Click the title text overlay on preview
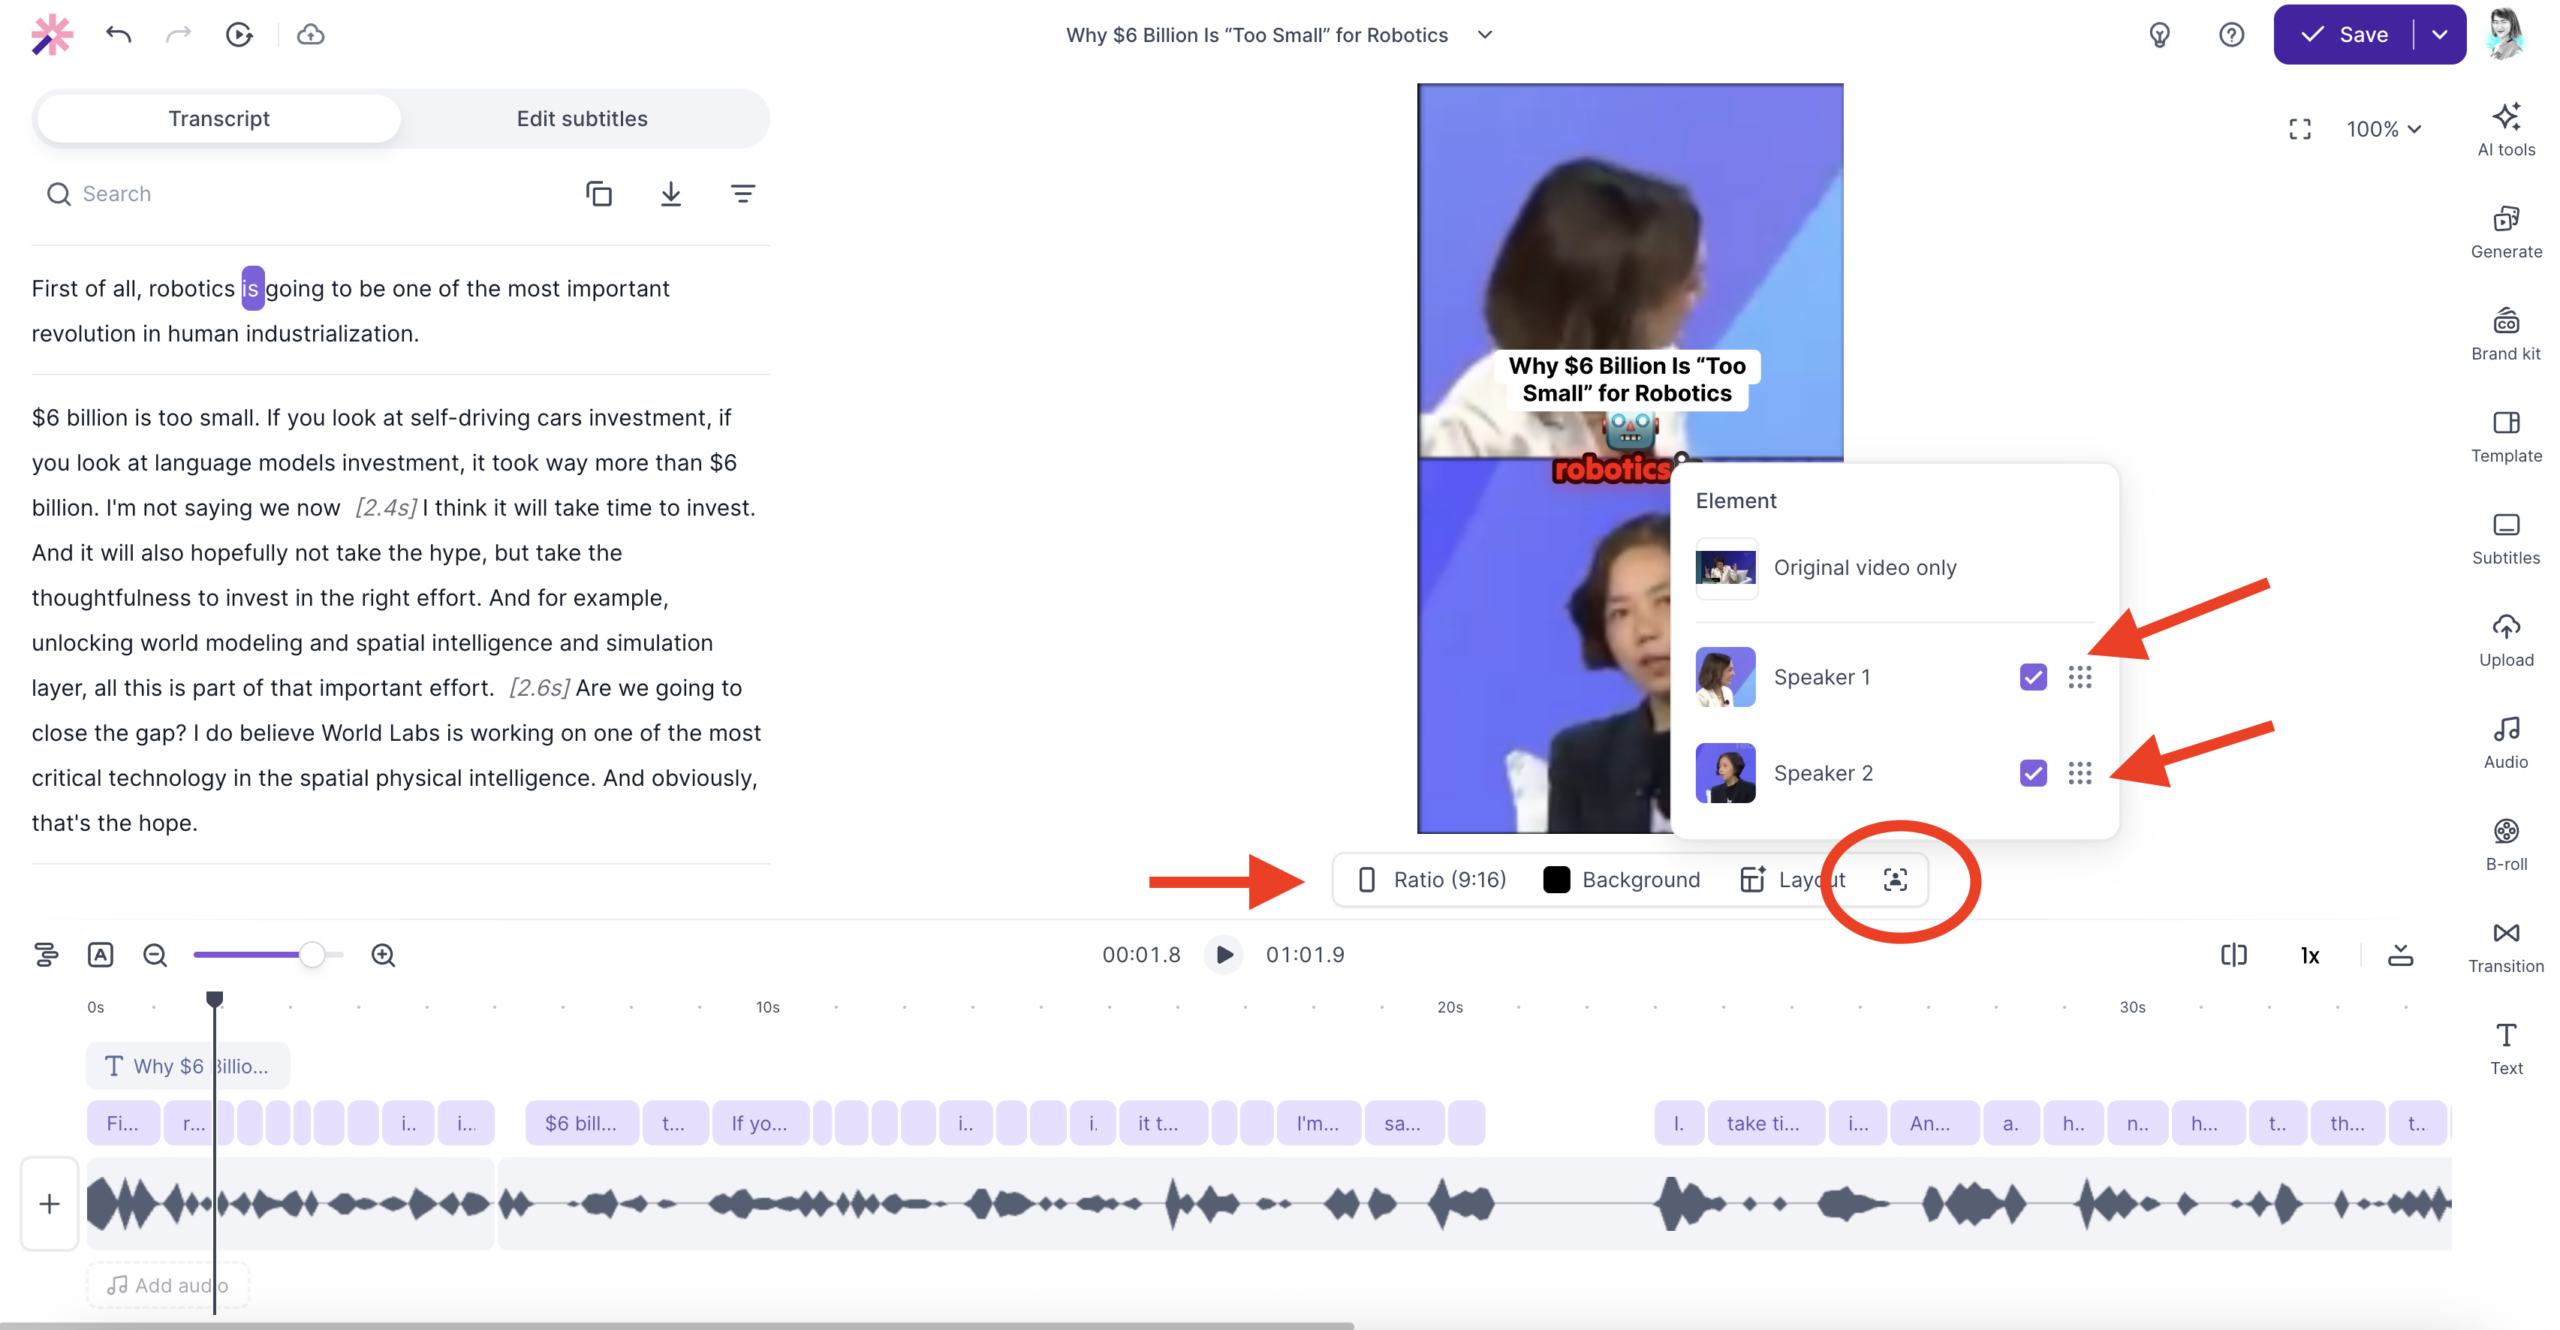 1628,379
